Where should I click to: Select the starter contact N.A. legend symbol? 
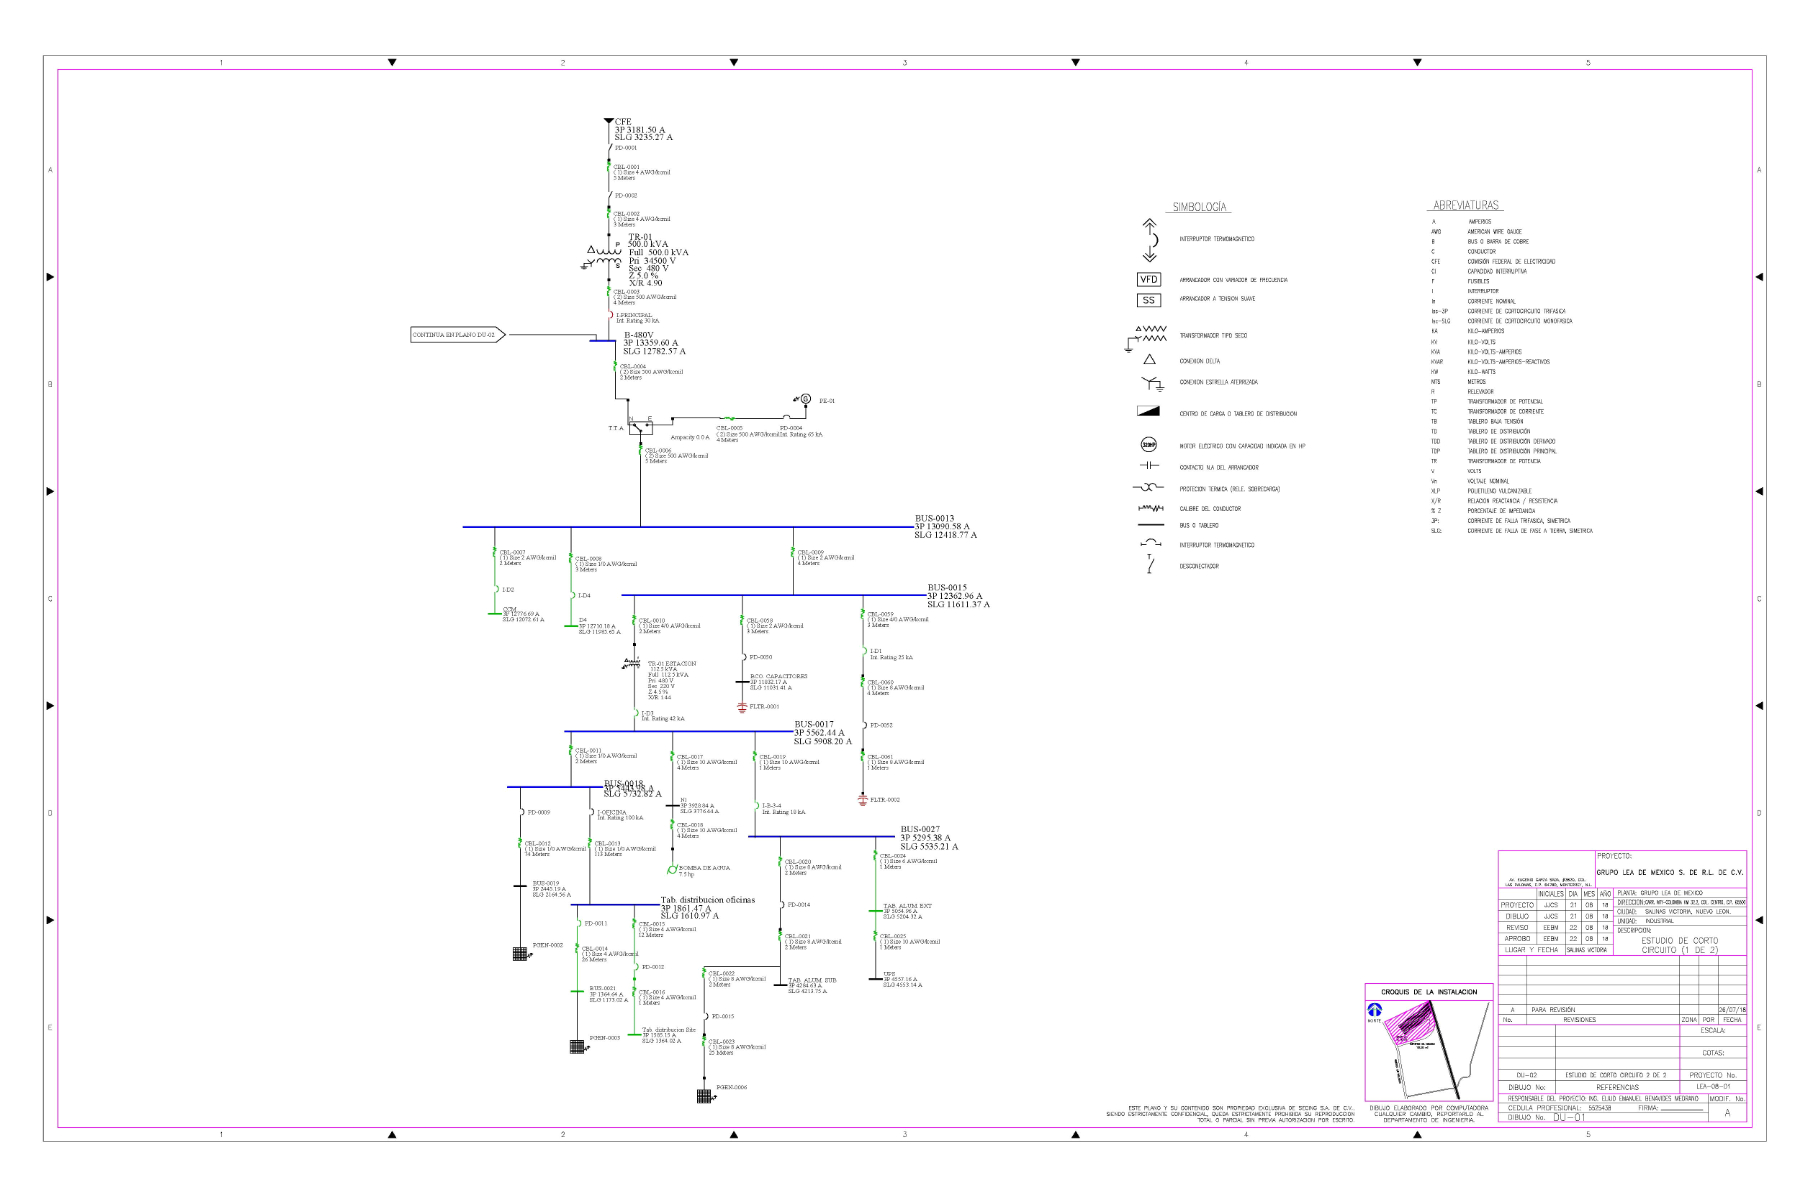pos(1149,467)
